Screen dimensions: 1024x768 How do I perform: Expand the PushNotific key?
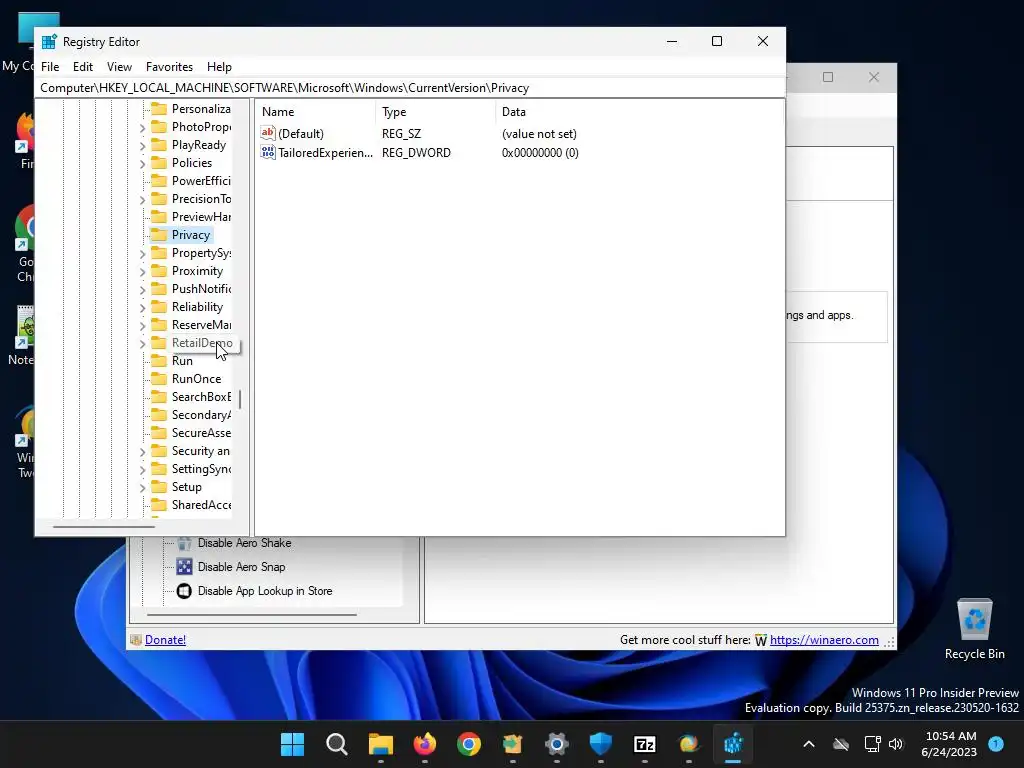point(142,289)
